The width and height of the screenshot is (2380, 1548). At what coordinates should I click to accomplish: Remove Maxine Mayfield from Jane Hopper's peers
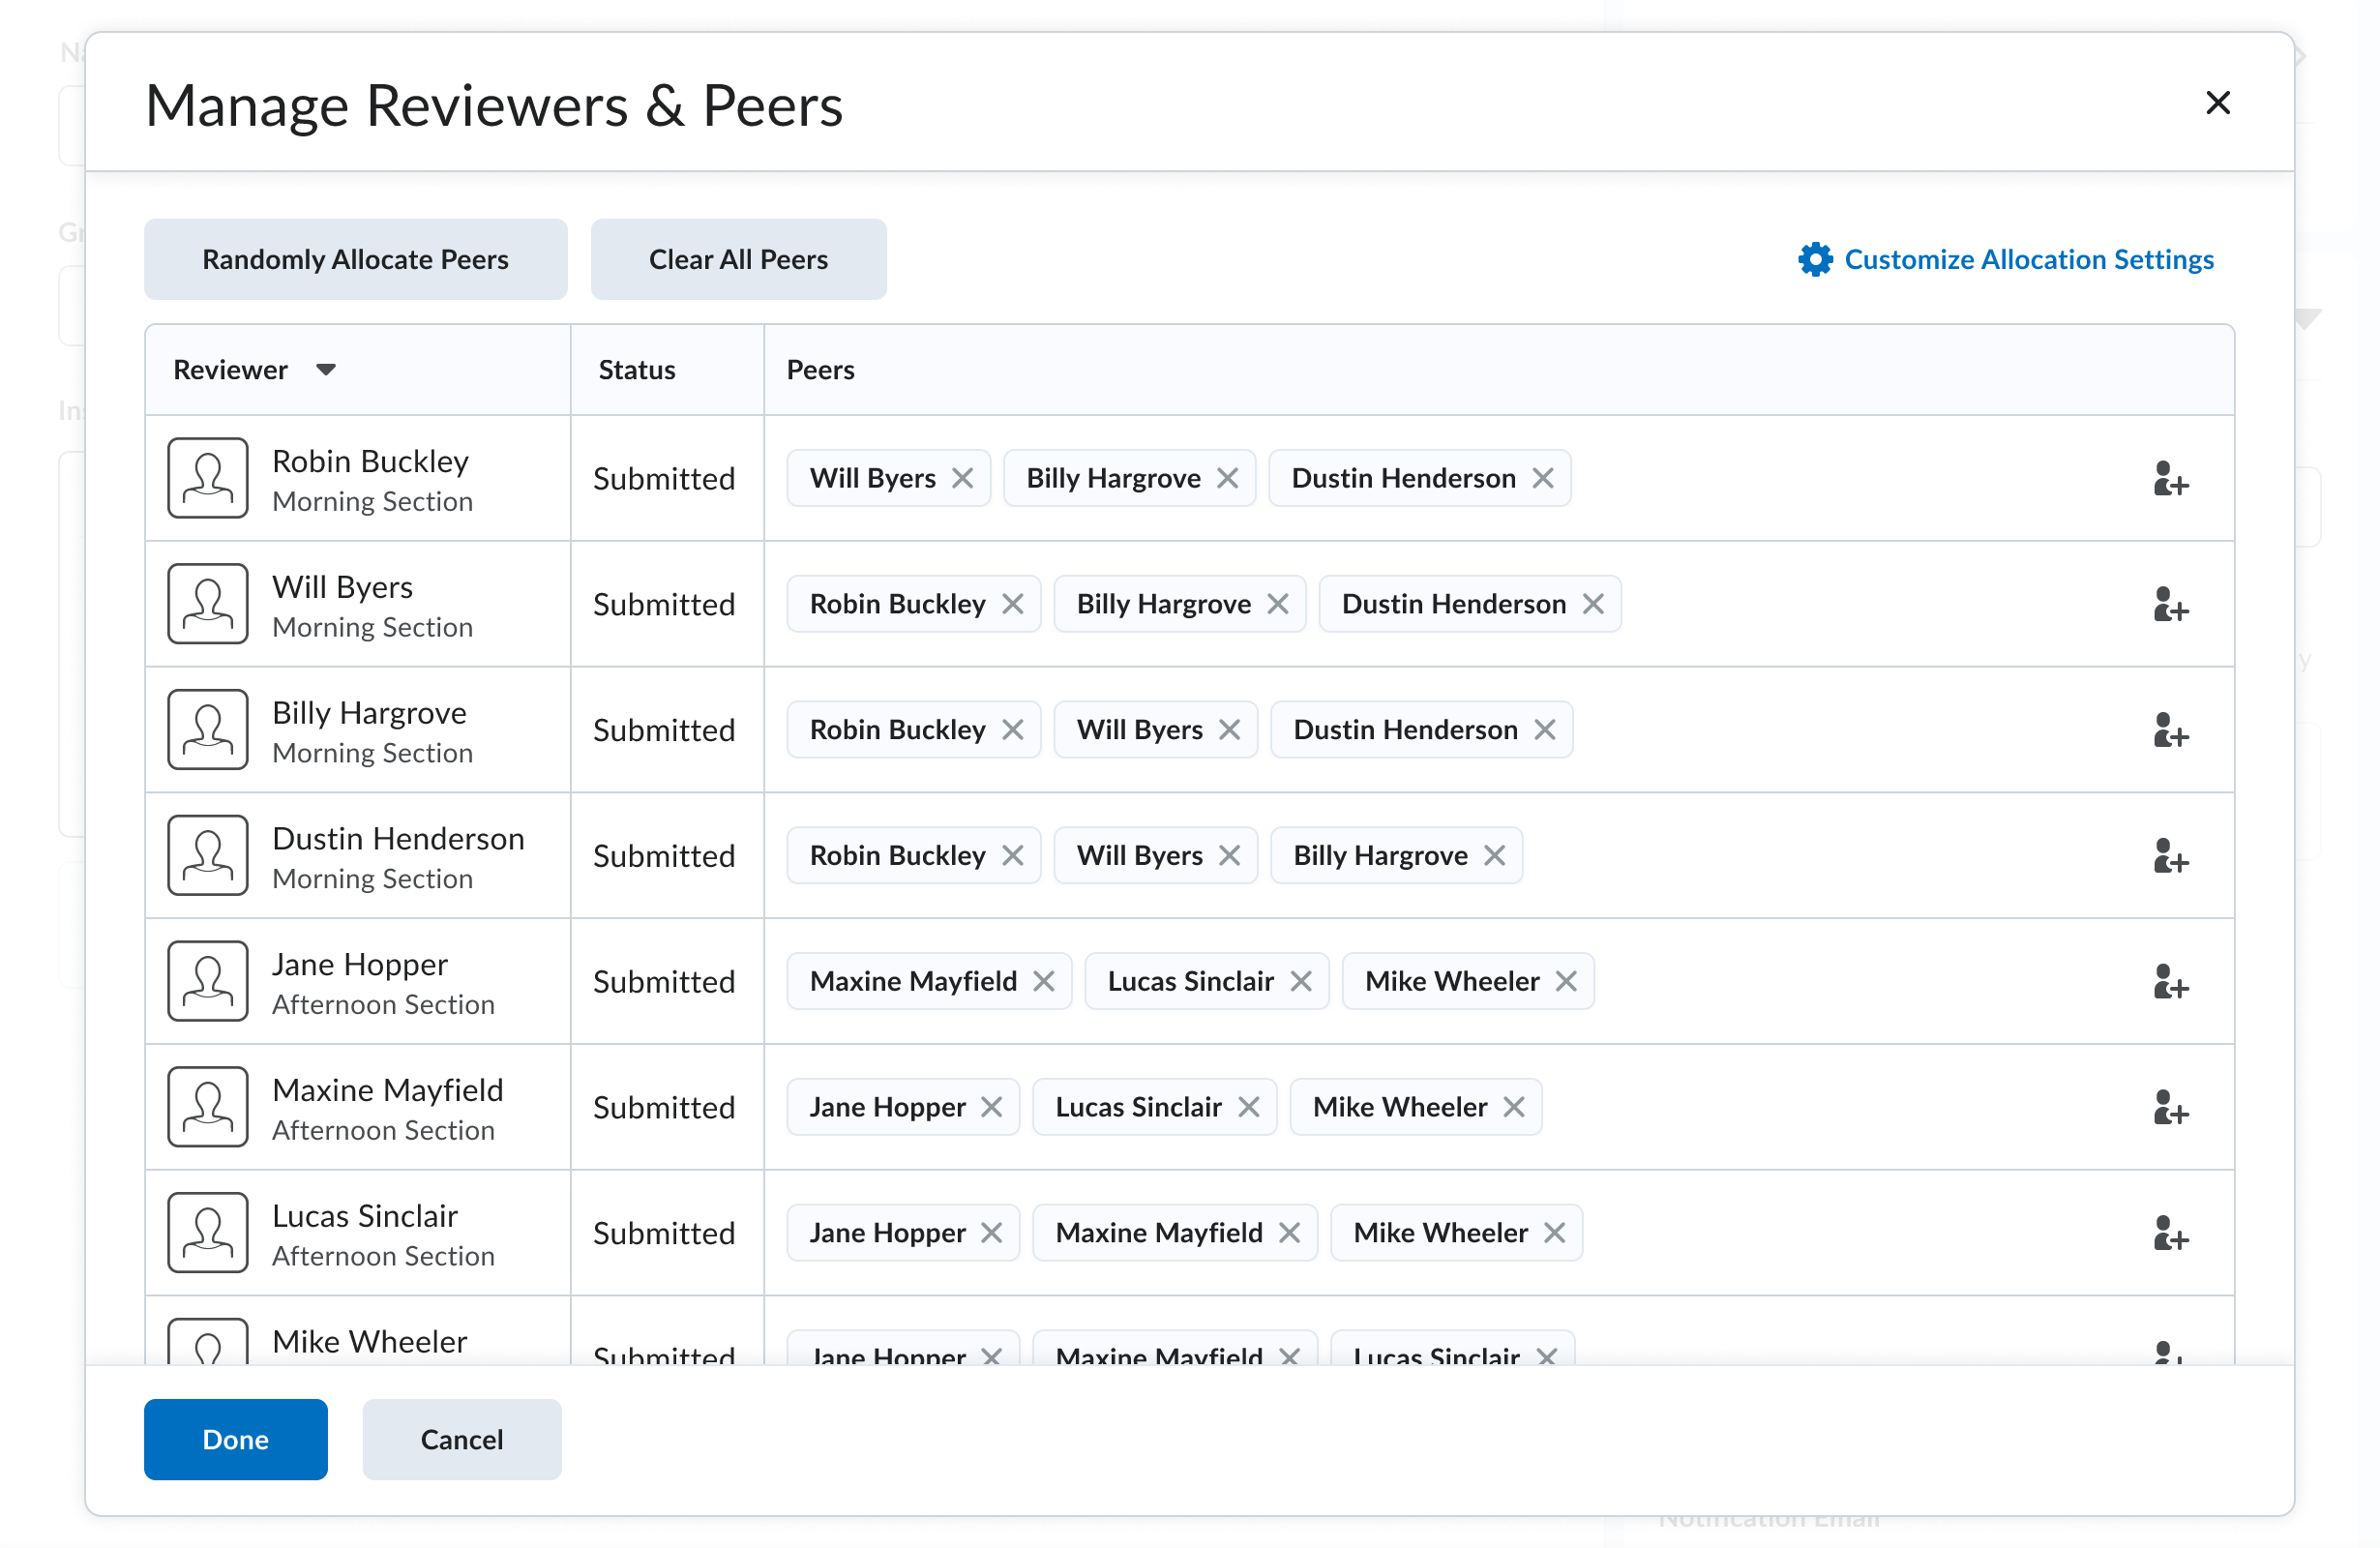pyautogui.click(x=1044, y=981)
